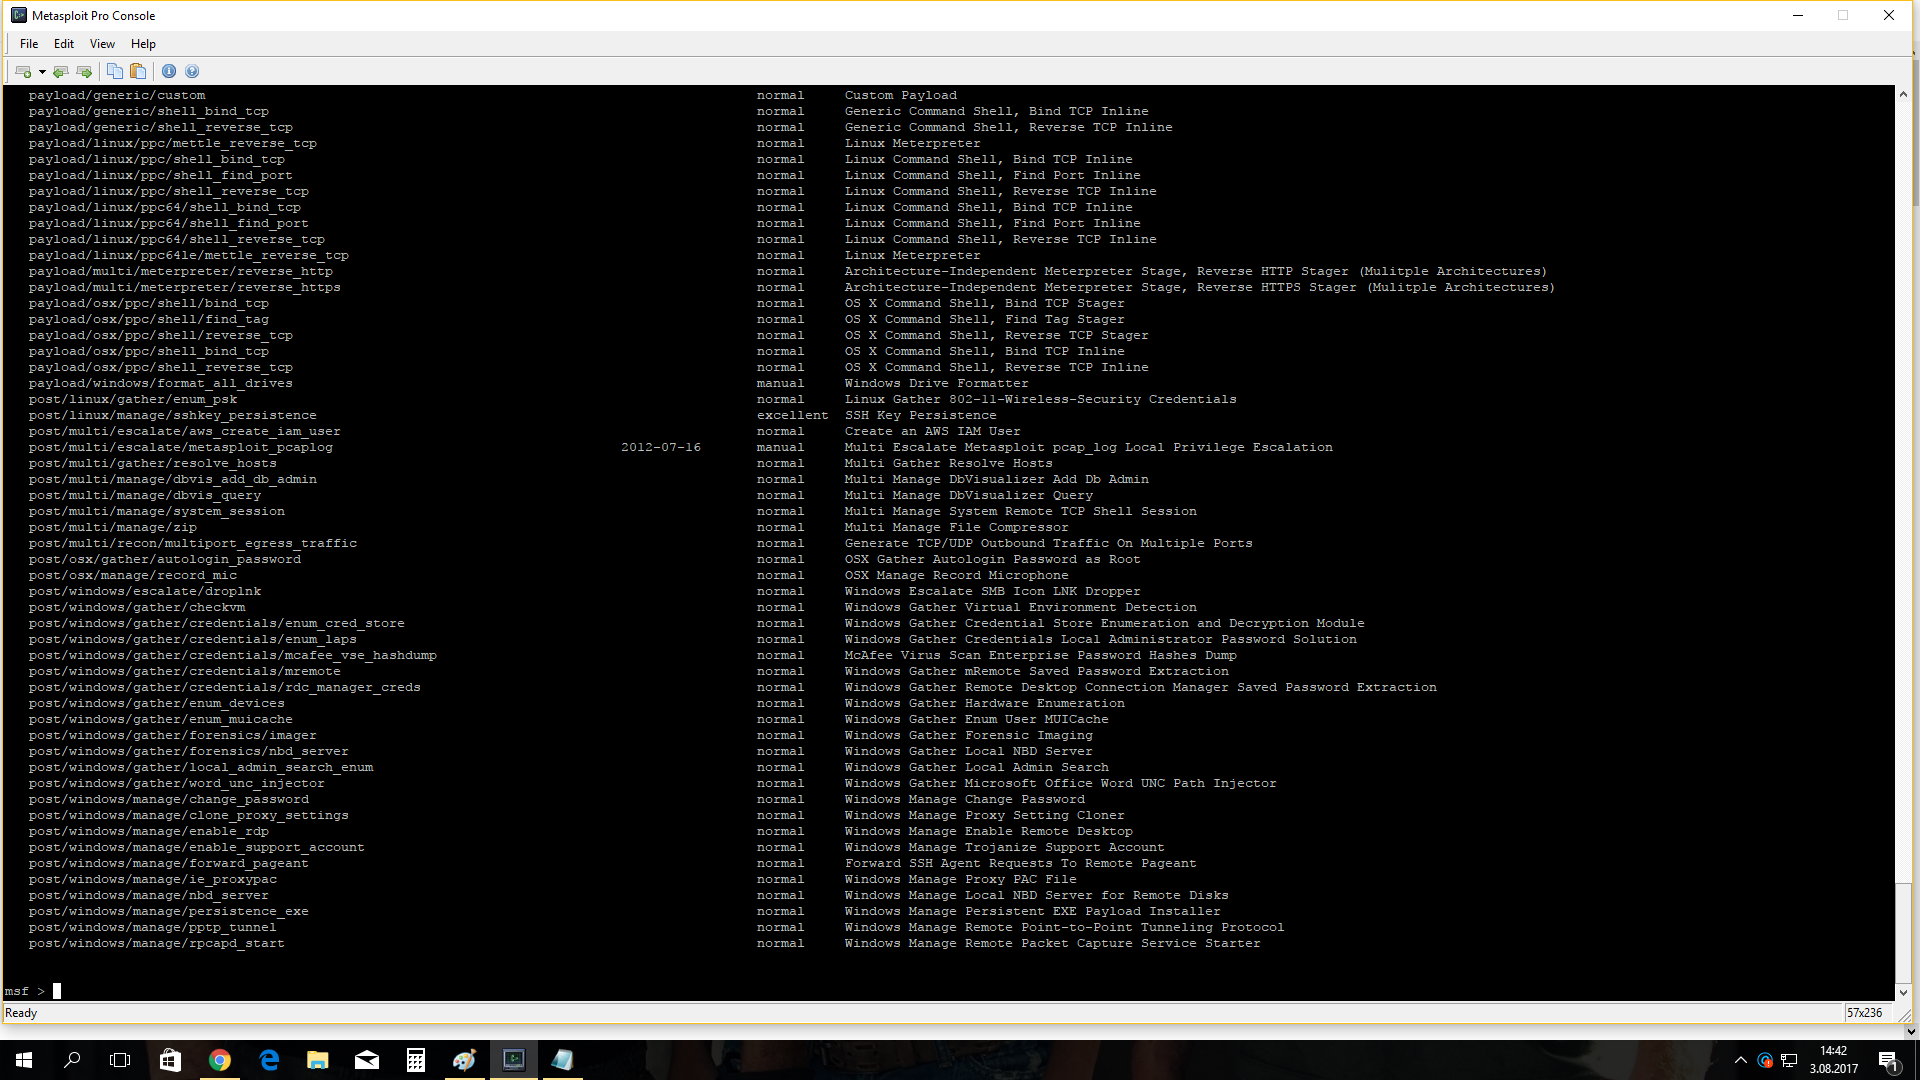Click the new console tab toolbar icon
This screenshot has width=1920, height=1080.
coord(23,71)
